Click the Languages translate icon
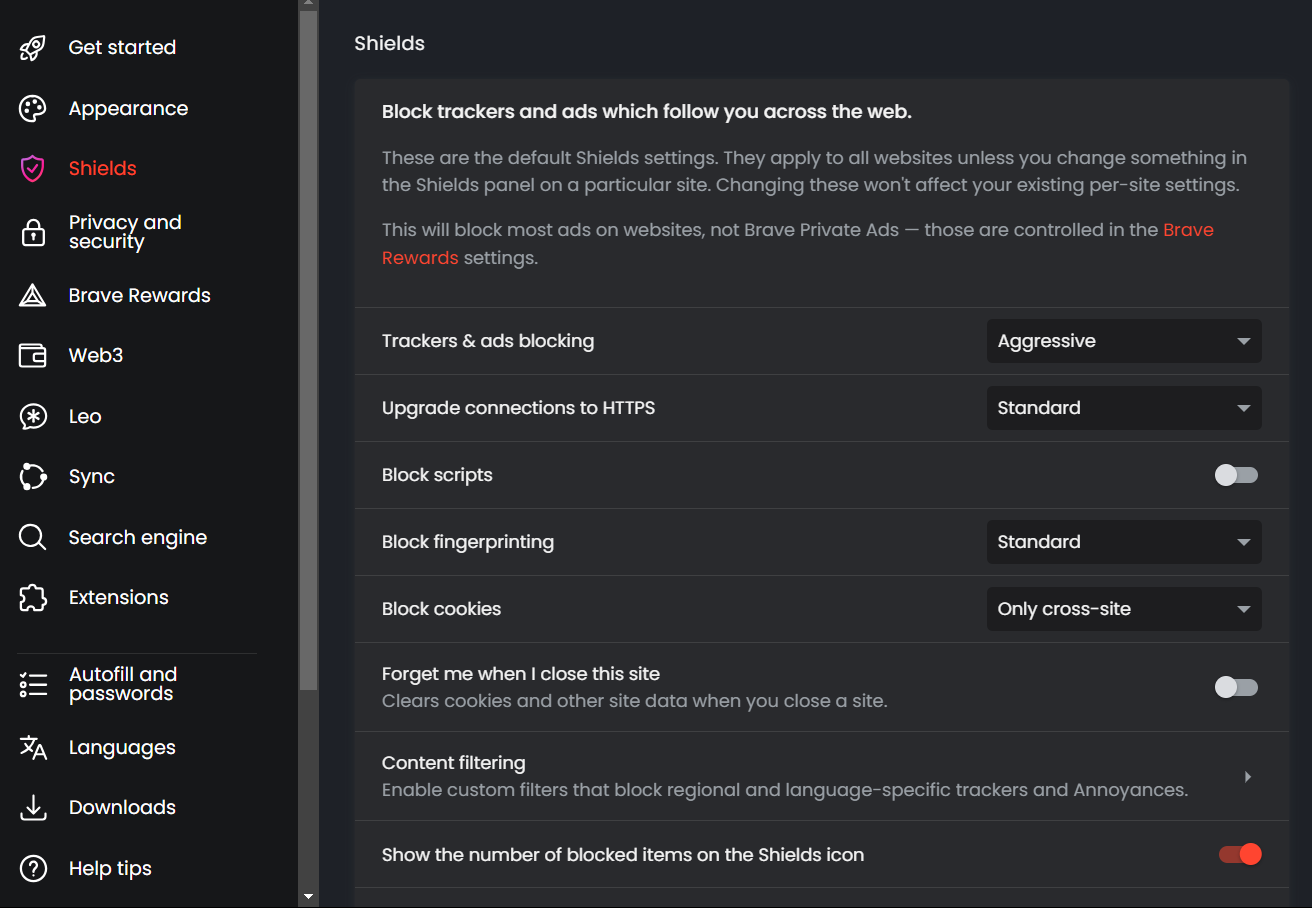The image size is (1312, 908). click(x=33, y=748)
